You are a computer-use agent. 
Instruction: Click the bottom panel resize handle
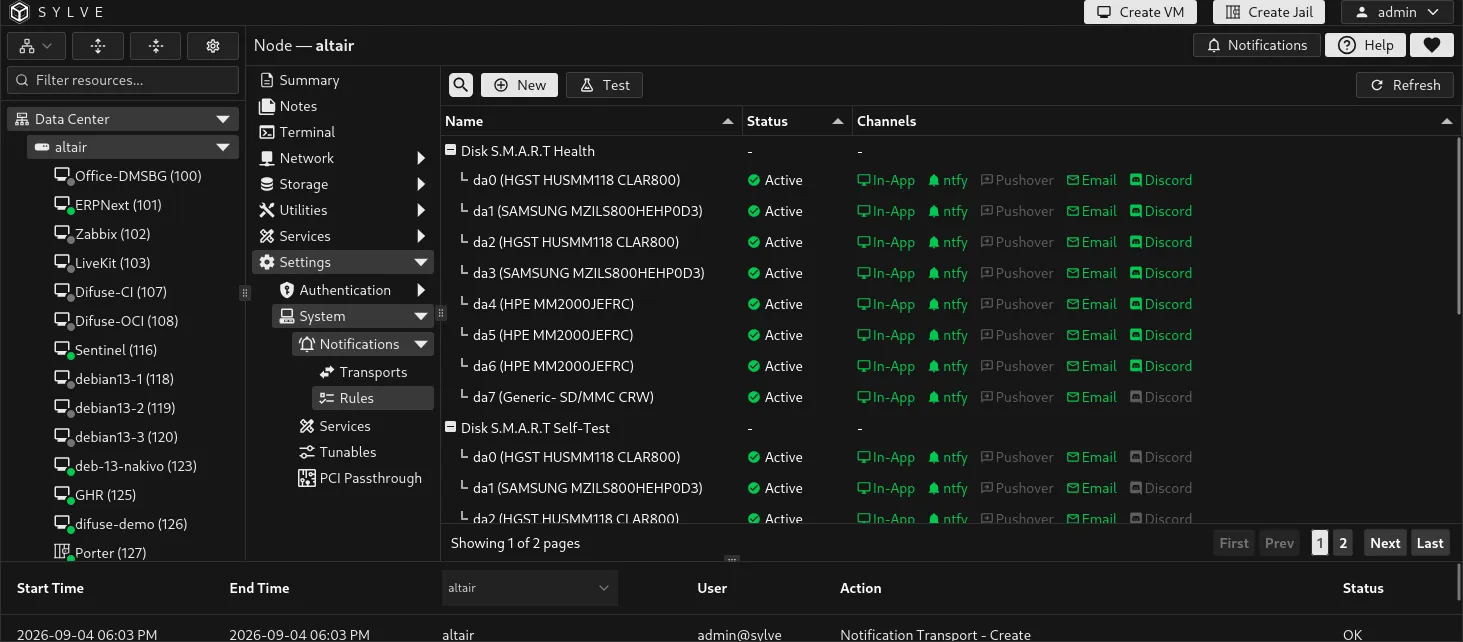pyautogui.click(x=732, y=560)
